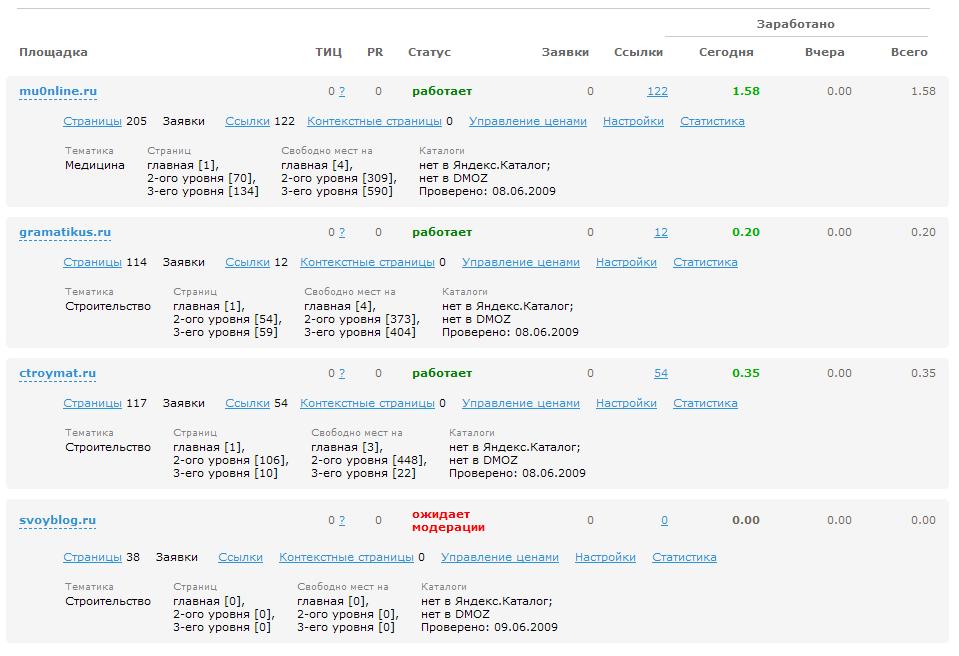Open Контекстные страницы for ctroymat.ru

click(367, 403)
